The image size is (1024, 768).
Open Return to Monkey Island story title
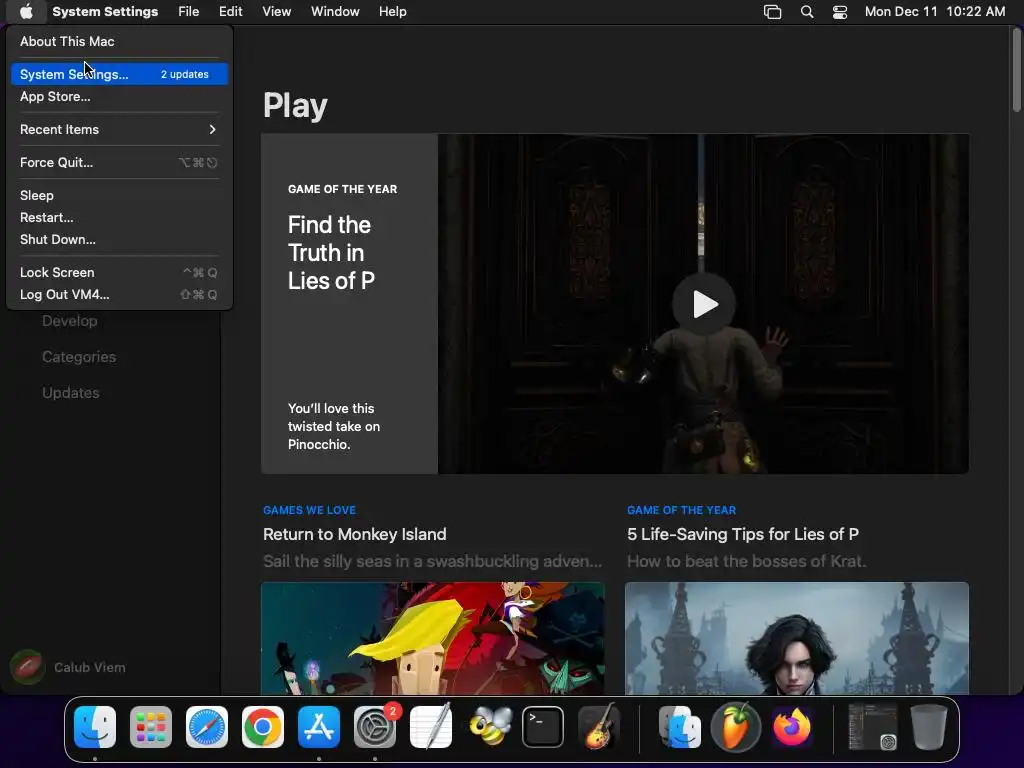click(x=355, y=534)
